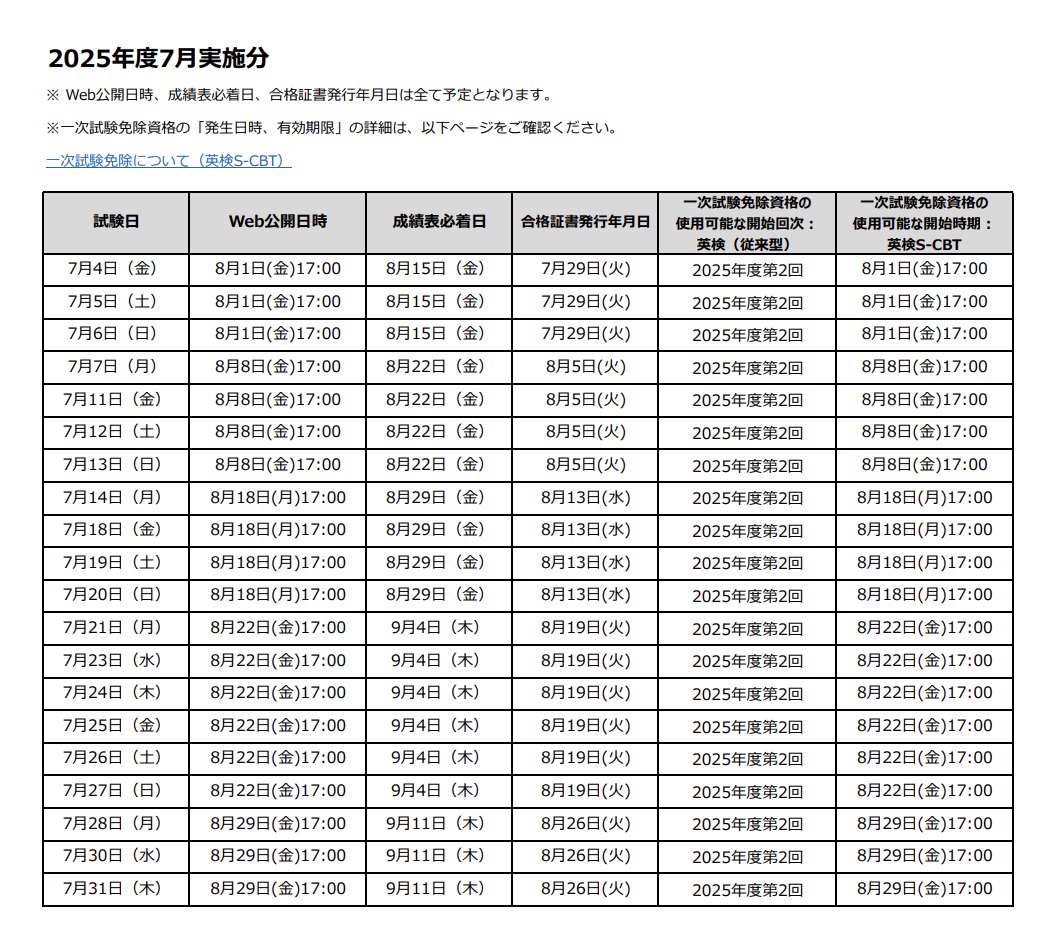Click 8月26日(火) in the 7月30日 row
The image size is (1062, 938).
585,856
